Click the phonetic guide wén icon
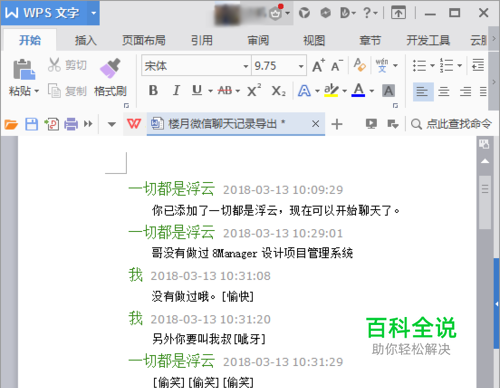Viewport: 500px width, 388px height. click(382, 65)
